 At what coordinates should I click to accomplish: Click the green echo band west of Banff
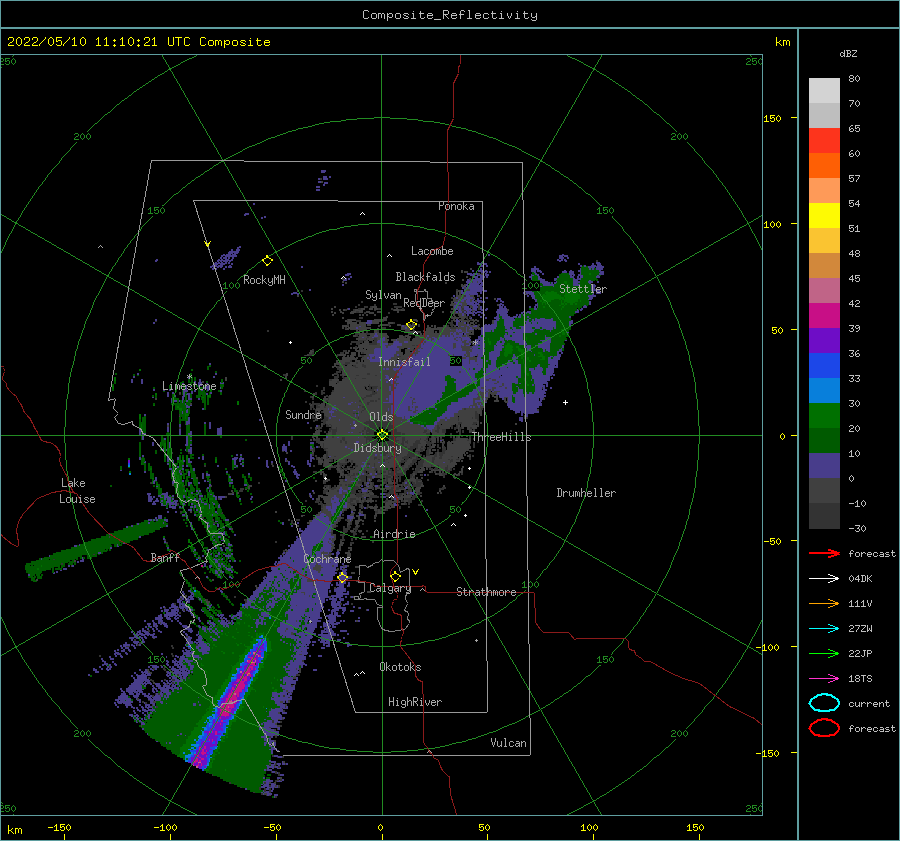click(x=95, y=547)
